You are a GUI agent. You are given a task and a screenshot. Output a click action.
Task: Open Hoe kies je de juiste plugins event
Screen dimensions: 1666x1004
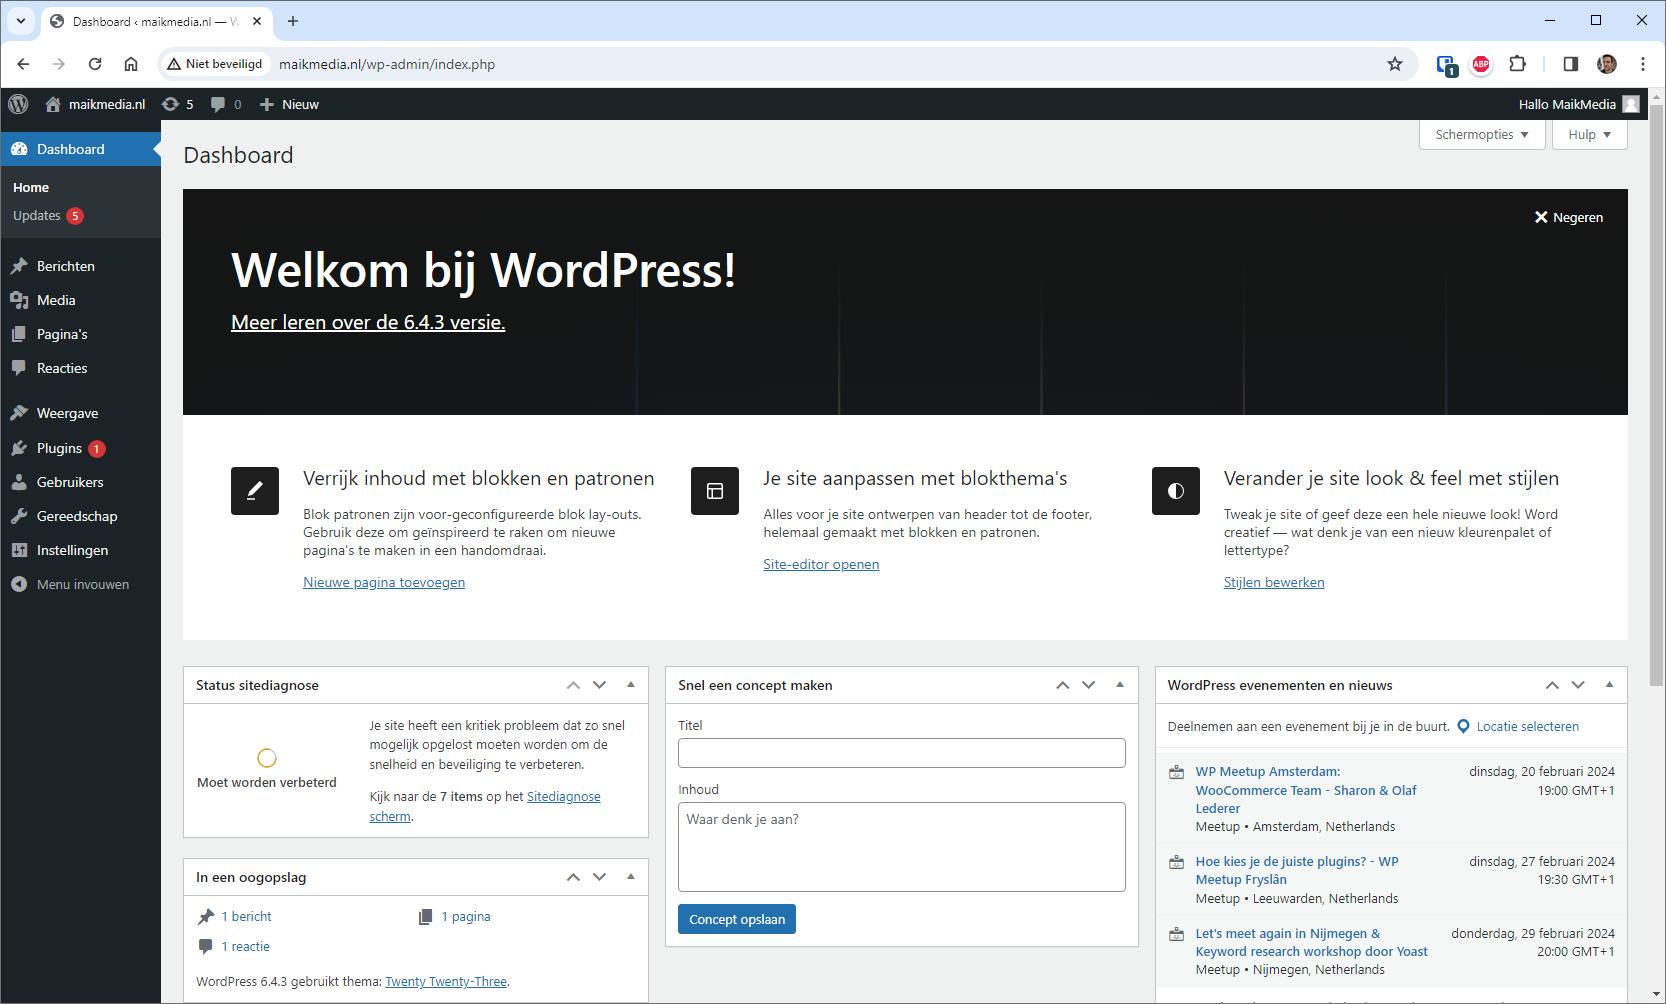click(1297, 870)
